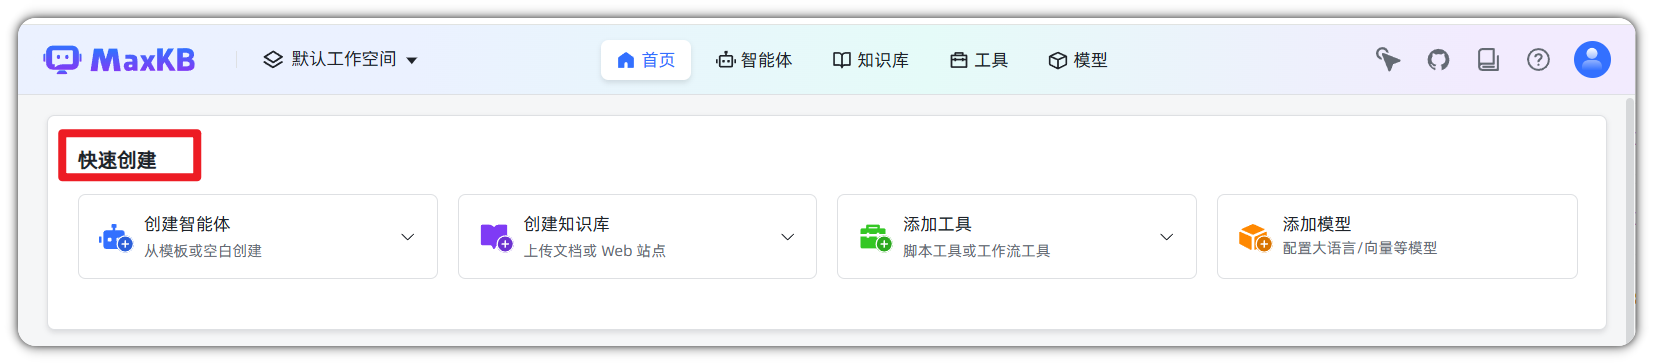Click the cursor pointer icon in header
The width and height of the screenshot is (1654, 364).
tap(1388, 60)
